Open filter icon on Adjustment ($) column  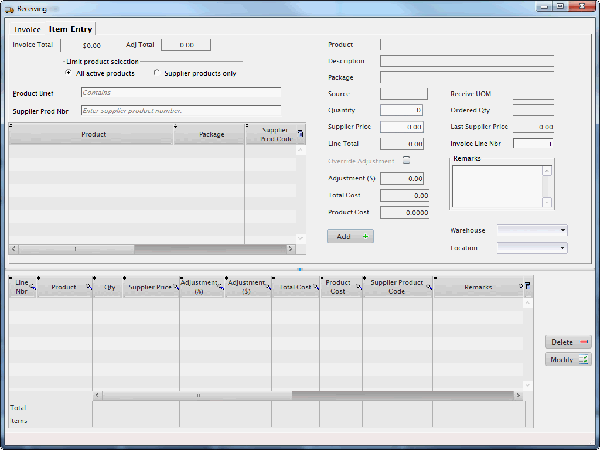[268, 286]
